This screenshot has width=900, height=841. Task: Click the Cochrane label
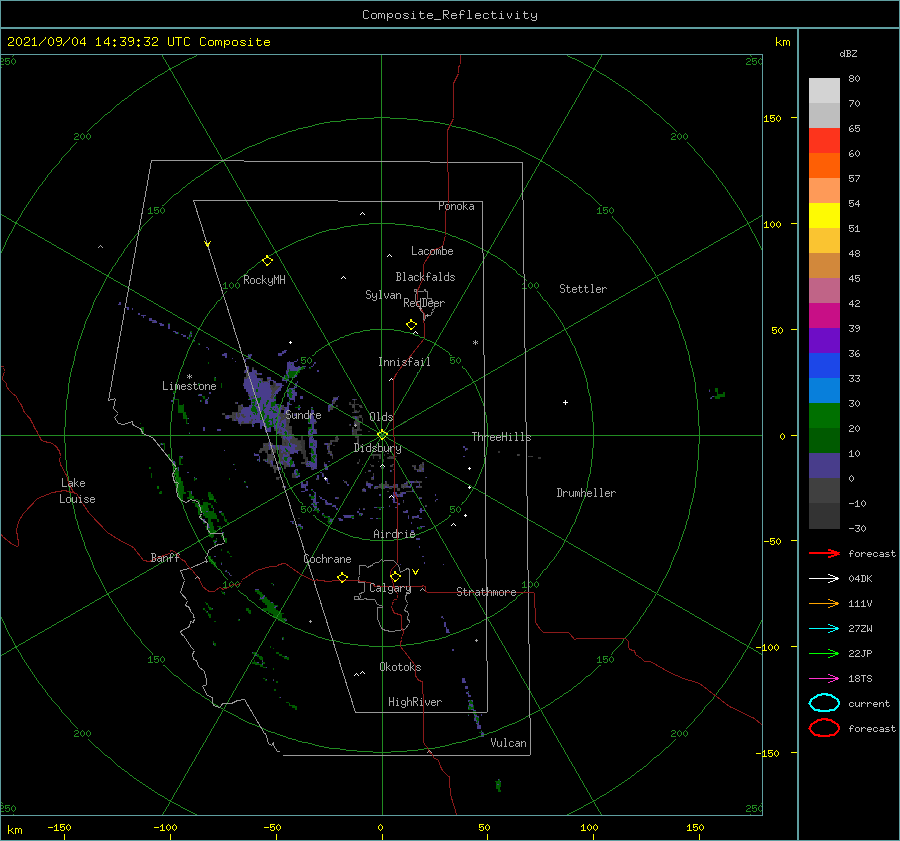[327, 559]
